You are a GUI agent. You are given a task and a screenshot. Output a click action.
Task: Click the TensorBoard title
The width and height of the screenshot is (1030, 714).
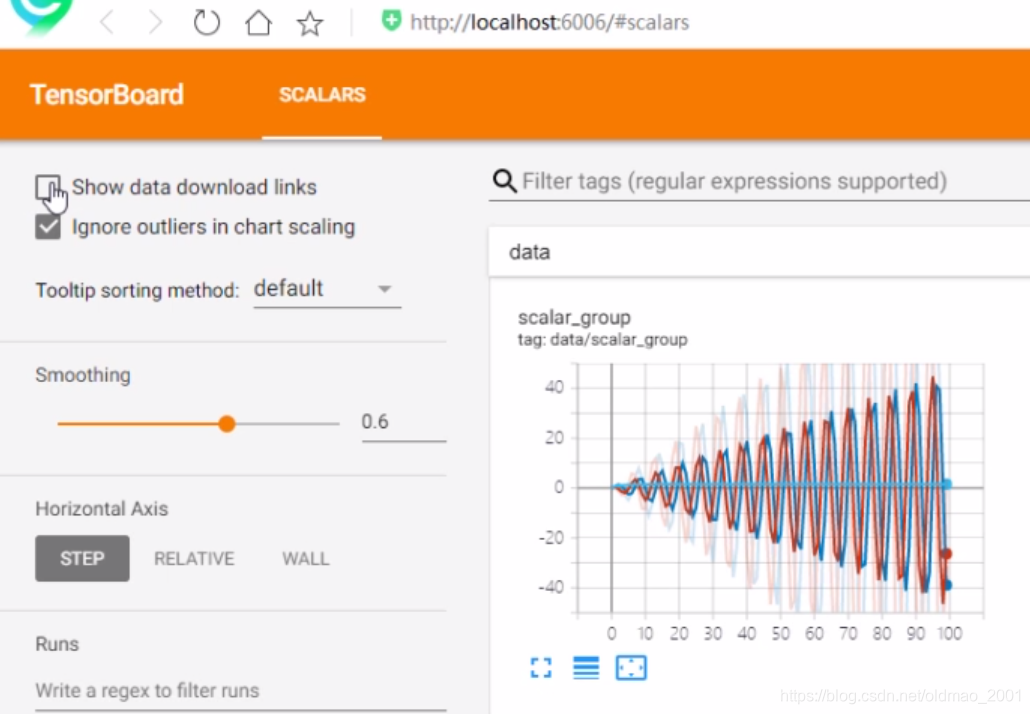coord(107,95)
